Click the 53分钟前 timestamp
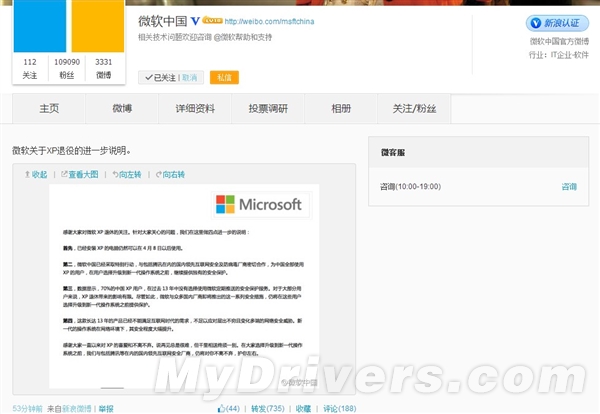 click(x=27, y=409)
